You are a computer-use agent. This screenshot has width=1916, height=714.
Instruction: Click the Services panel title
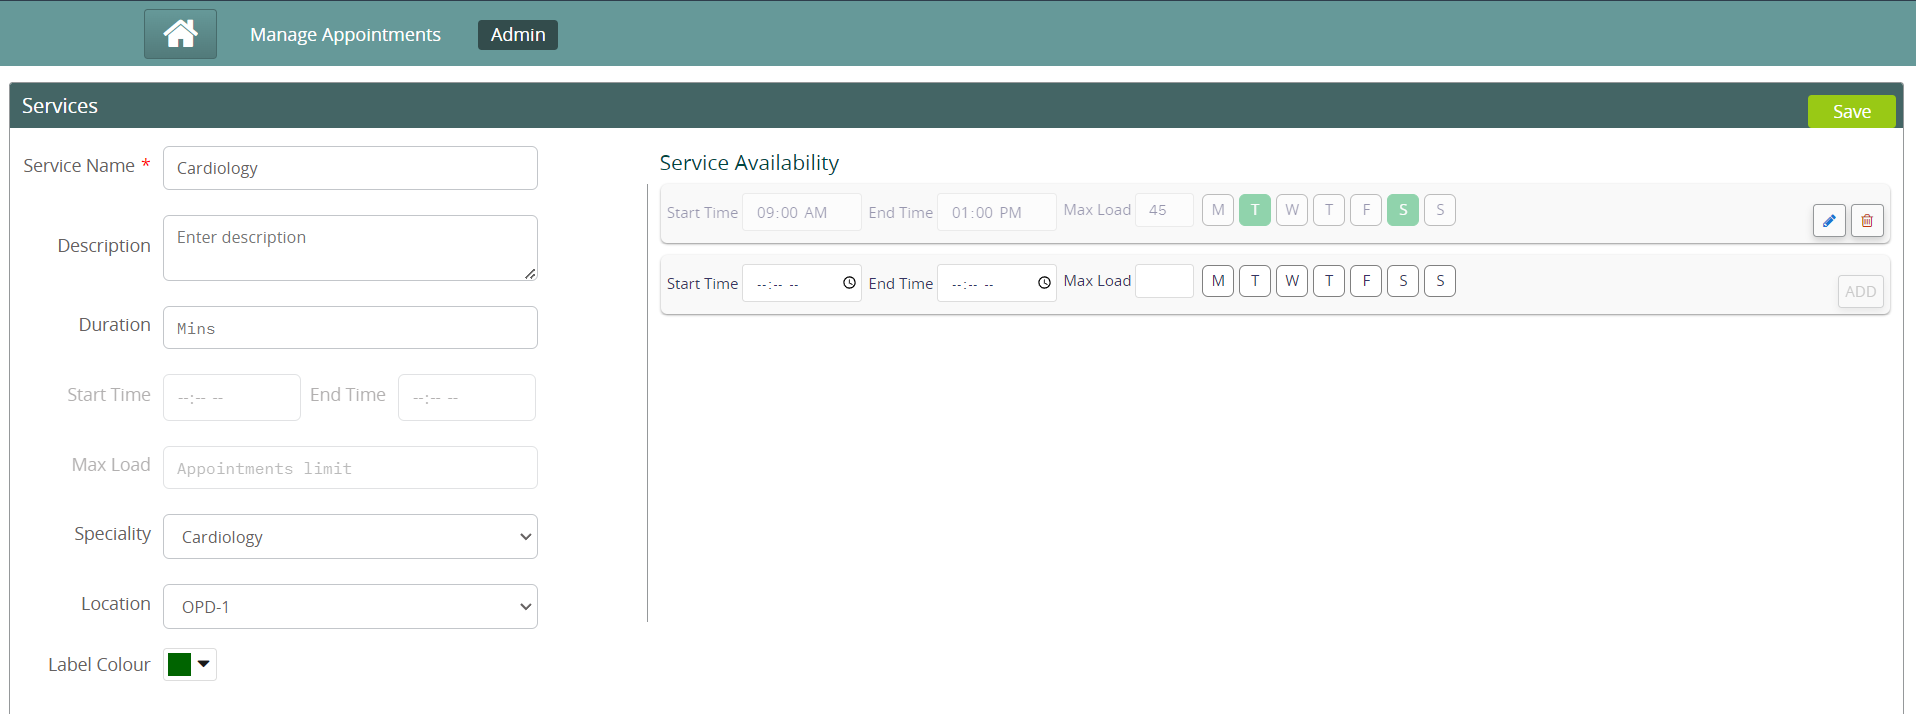point(60,106)
